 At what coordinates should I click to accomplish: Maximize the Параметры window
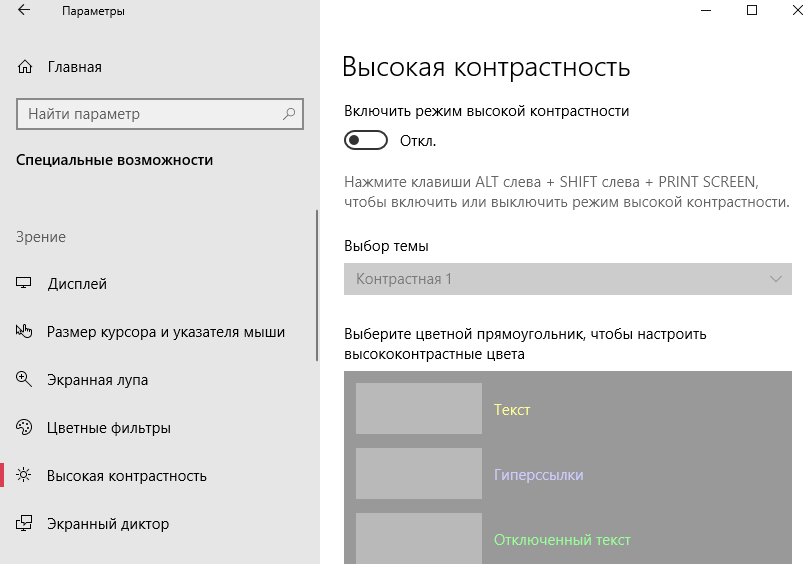click(x=752, y=12)
